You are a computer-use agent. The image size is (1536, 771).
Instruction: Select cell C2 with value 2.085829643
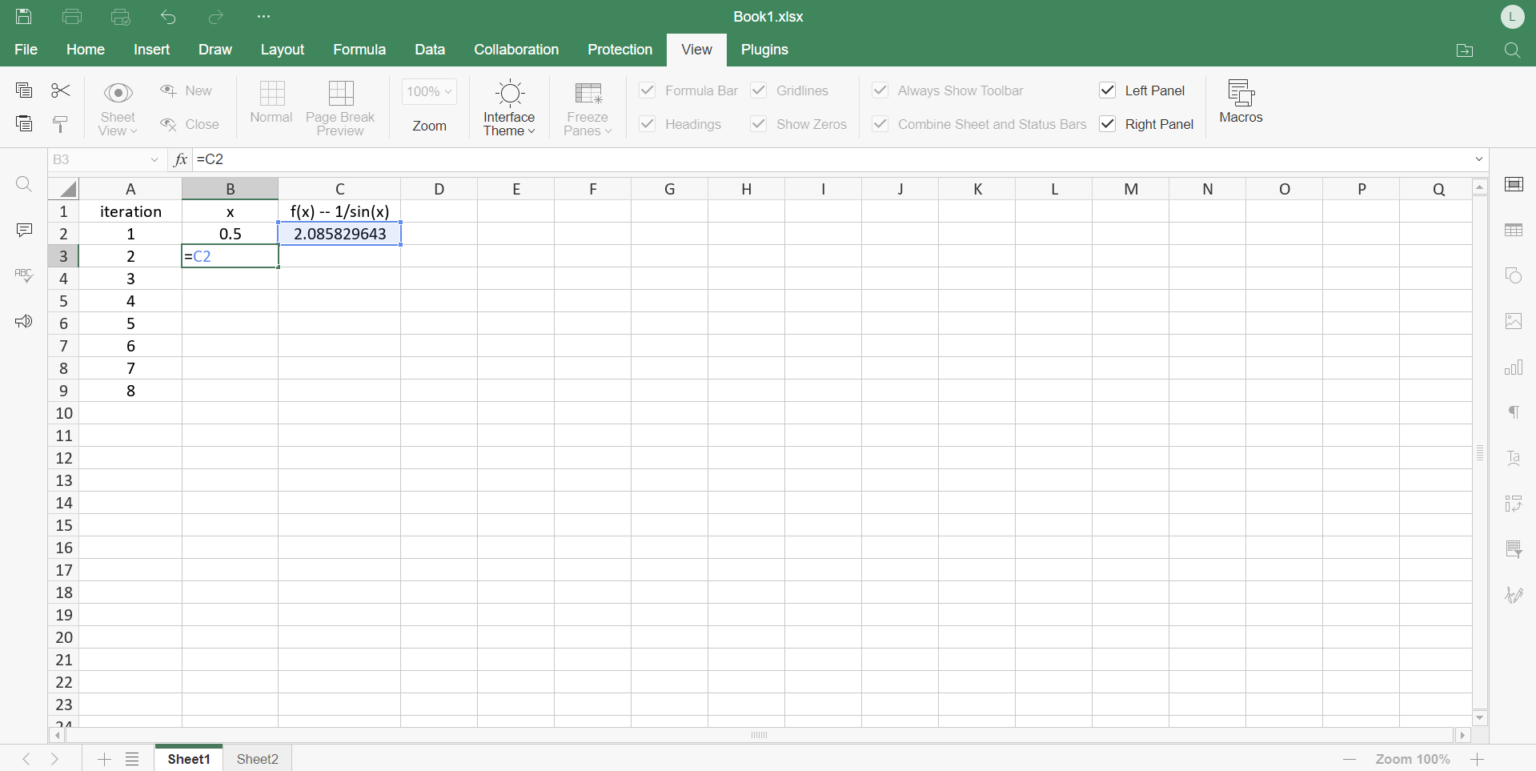point(339,234)
